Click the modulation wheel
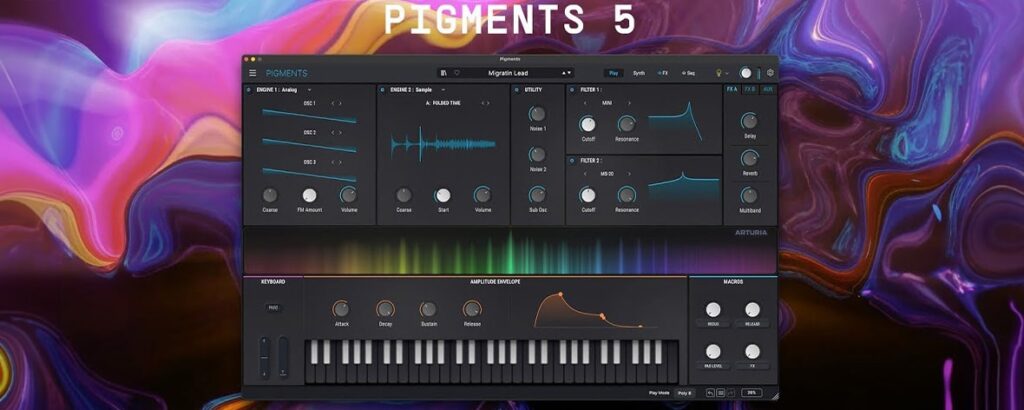The image size is (1024, 410). (283, 357)
